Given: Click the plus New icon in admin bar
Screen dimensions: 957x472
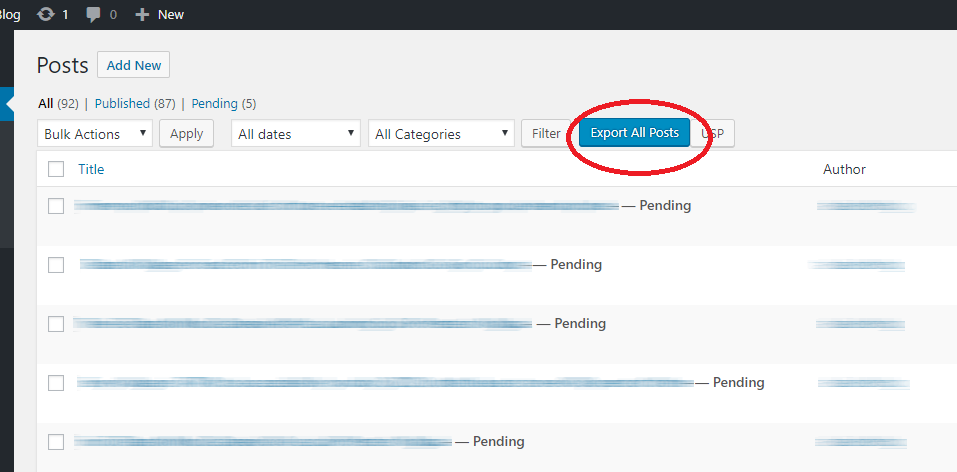Looking at the screenshot, I should pos(142,15).
